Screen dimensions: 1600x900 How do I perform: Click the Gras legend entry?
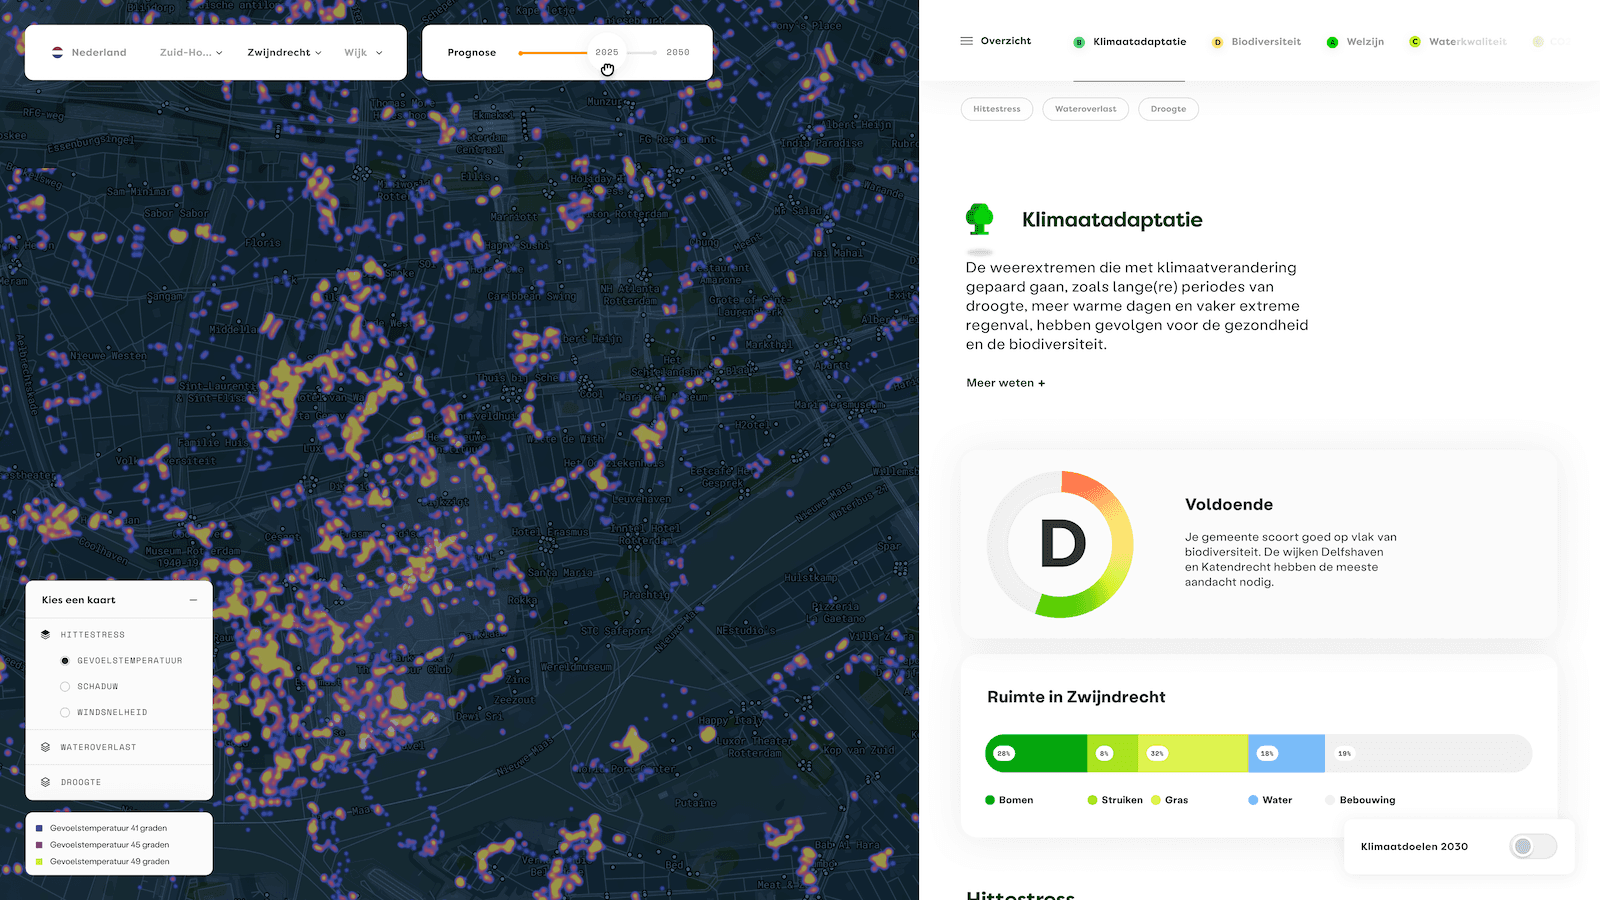1170,800
